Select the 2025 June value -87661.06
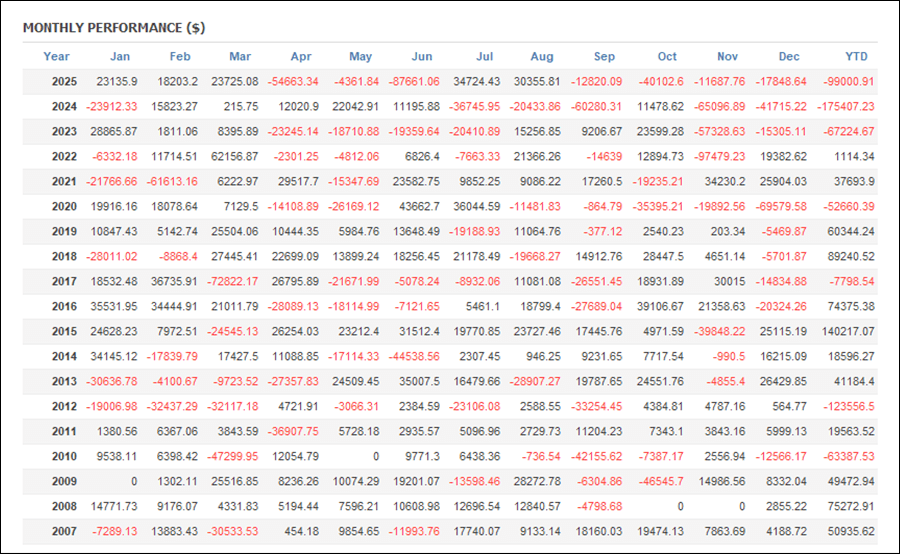Viewport: 900px width, 554px height. click(407, 82)
